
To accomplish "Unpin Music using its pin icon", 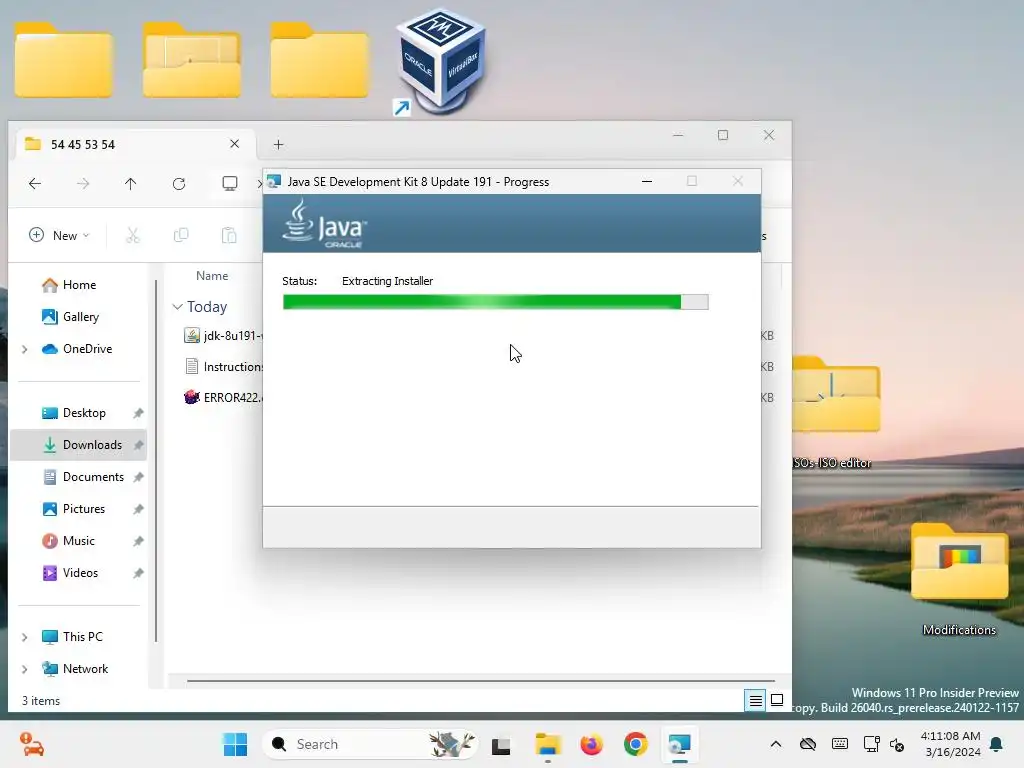I will pyautogui.click(x=138, y=541).
